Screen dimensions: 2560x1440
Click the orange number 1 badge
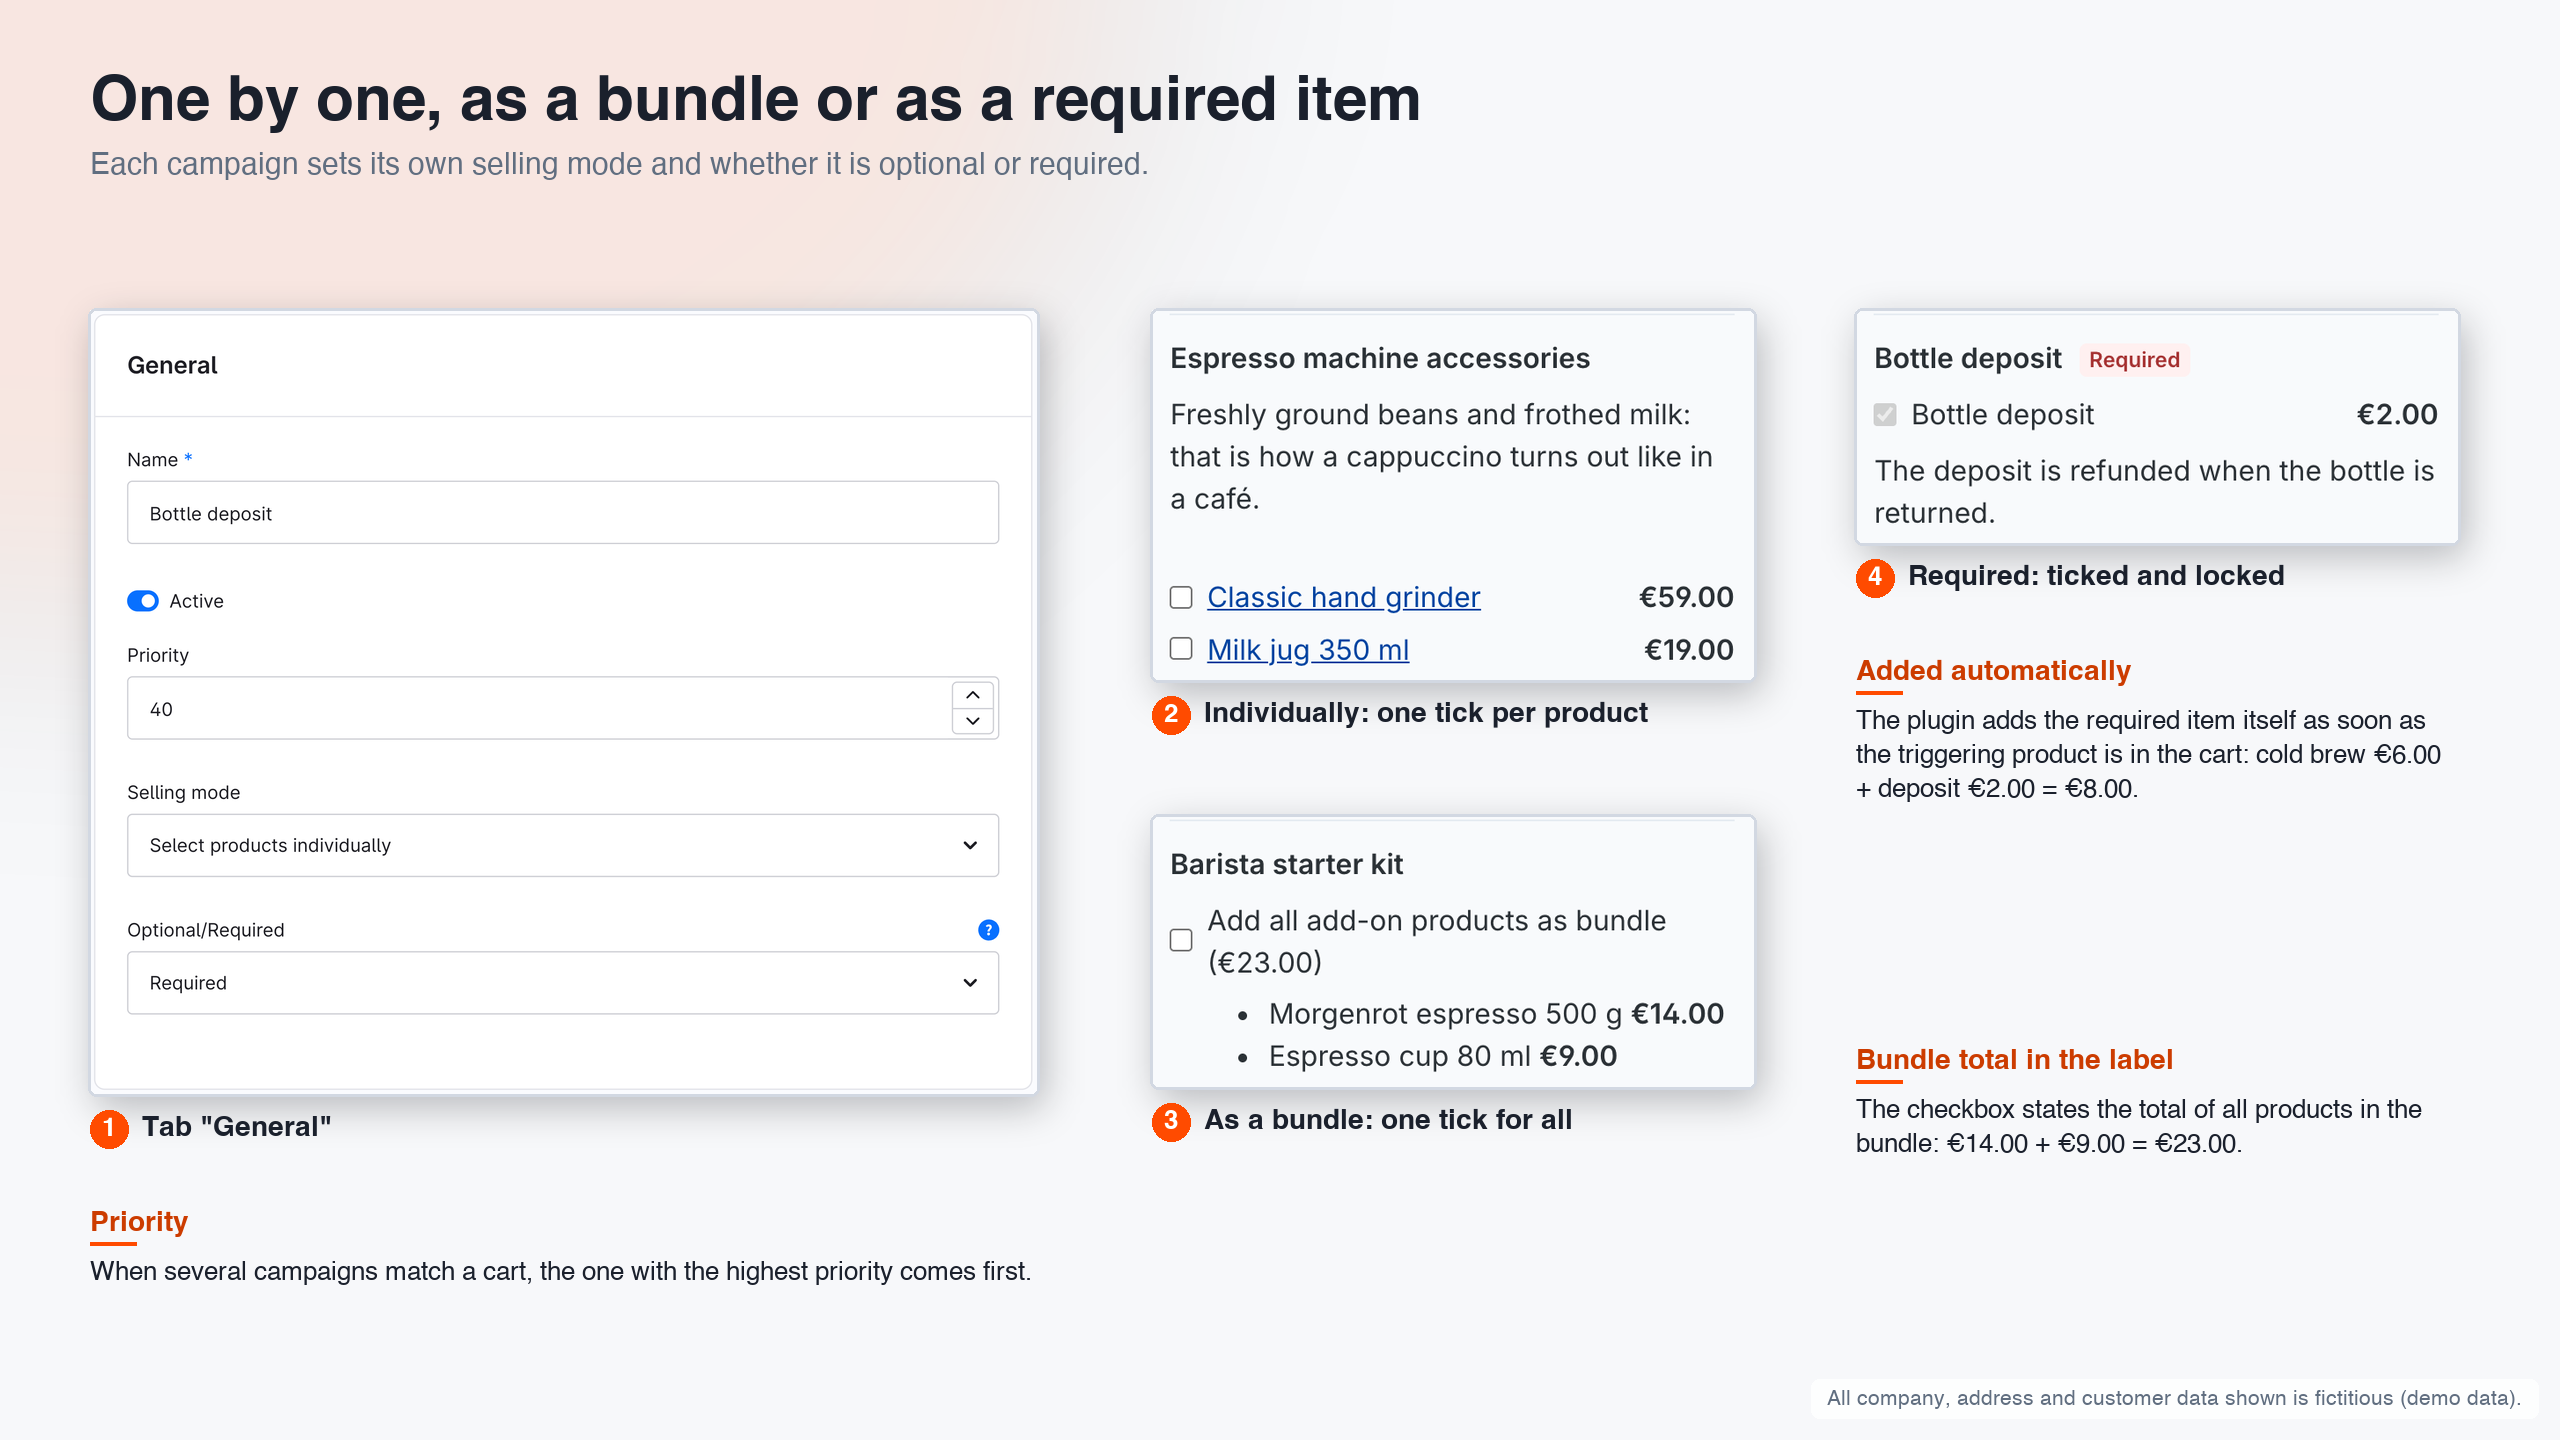(109, 1128)
